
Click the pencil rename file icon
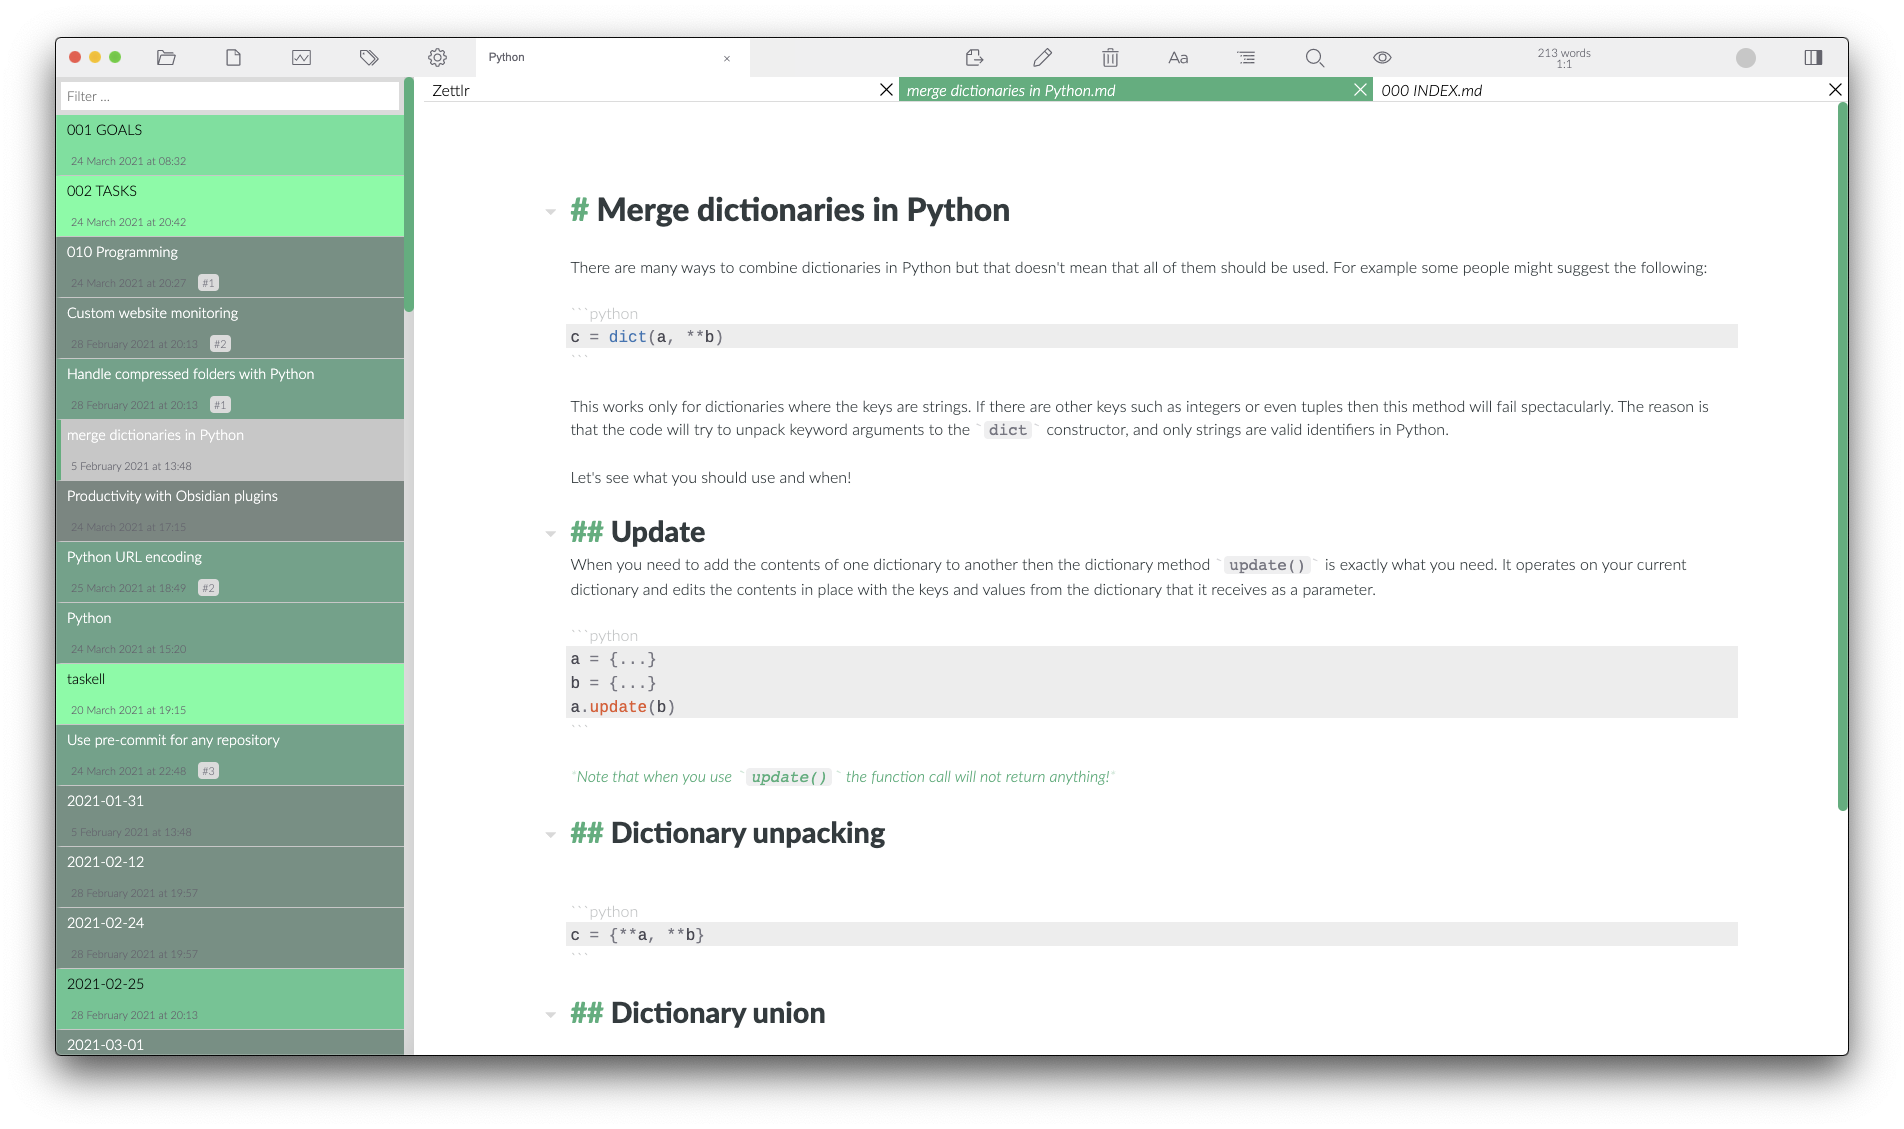click(x=1042, y=58)
